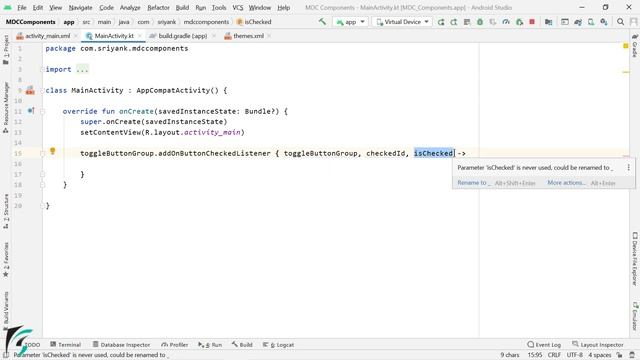Image resolution: width=640 pixels, height=360 pixels.
Task: Toggle the Device File Explorer panel
Action: pos(635,259)
